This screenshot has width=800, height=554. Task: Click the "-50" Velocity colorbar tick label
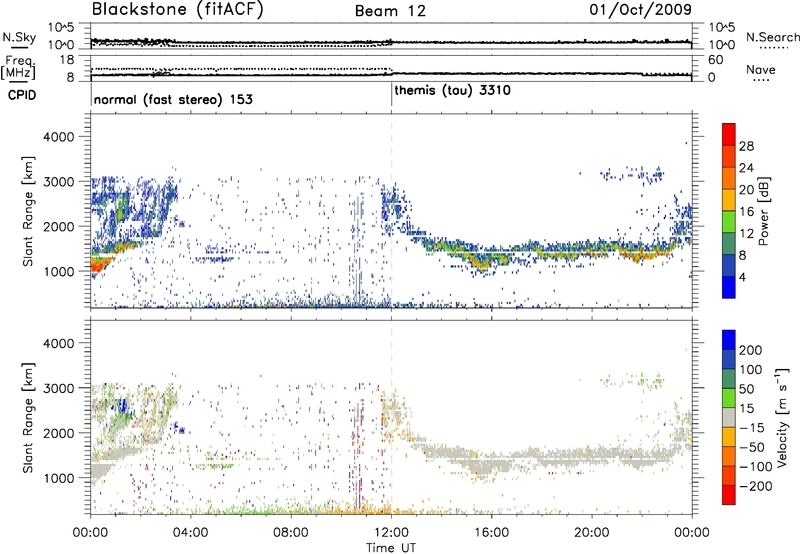752,447
